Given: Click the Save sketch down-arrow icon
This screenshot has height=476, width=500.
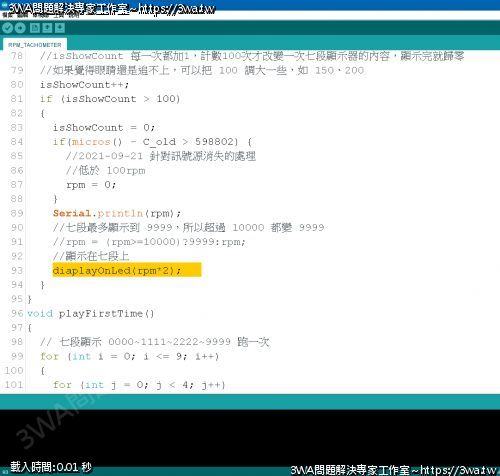Looking at the screenshot, I should point(60,28).
